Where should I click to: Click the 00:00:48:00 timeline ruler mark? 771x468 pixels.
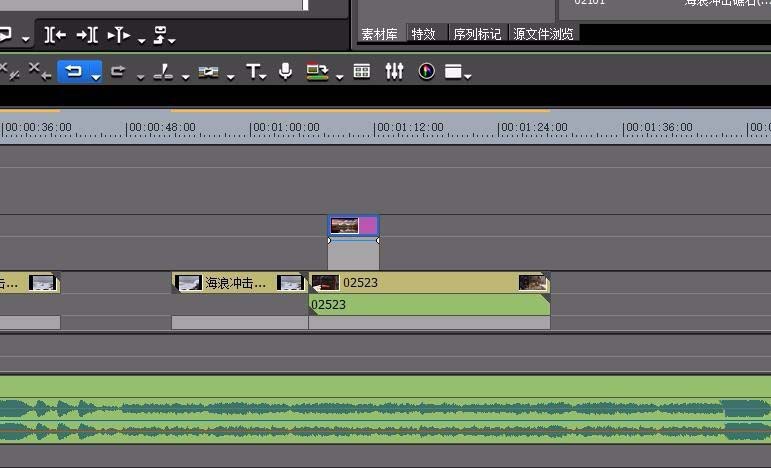(x=161, y=128)
